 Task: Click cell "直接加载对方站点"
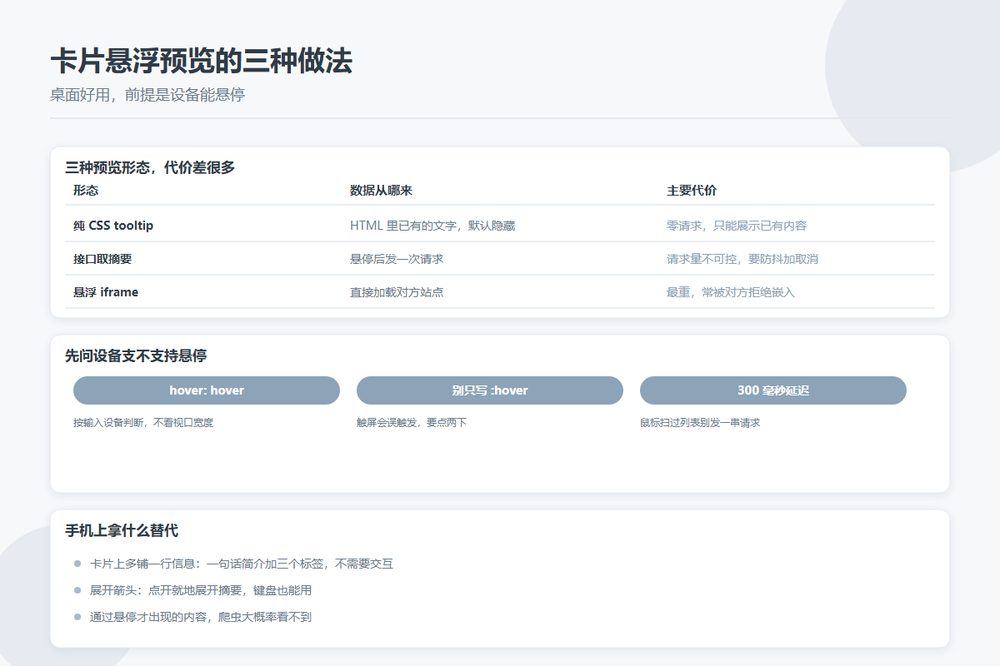point(397,292)
